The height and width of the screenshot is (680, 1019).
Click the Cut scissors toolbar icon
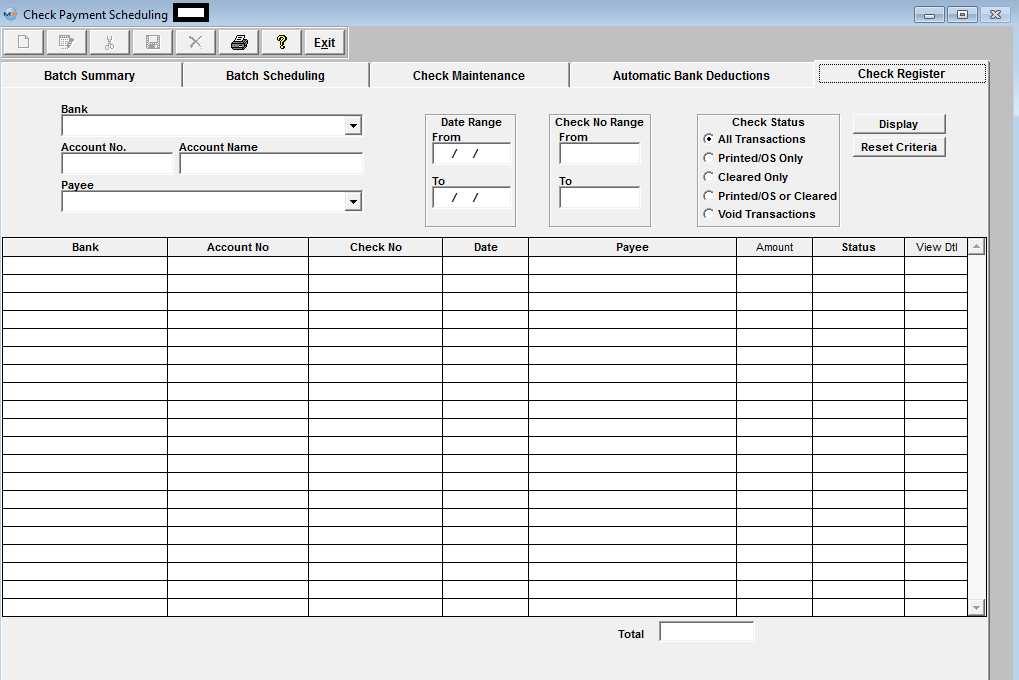pyautogui.click(x=110, y=42)
